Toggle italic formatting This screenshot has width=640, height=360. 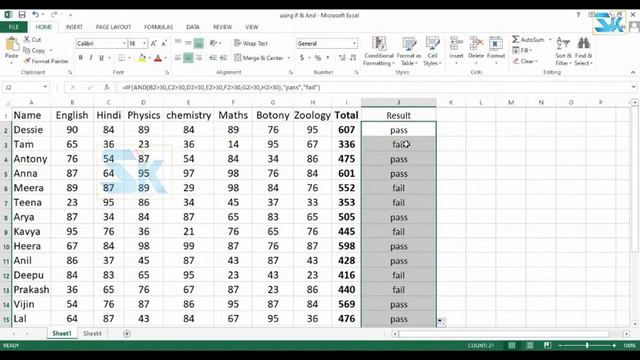coord(91,58)
